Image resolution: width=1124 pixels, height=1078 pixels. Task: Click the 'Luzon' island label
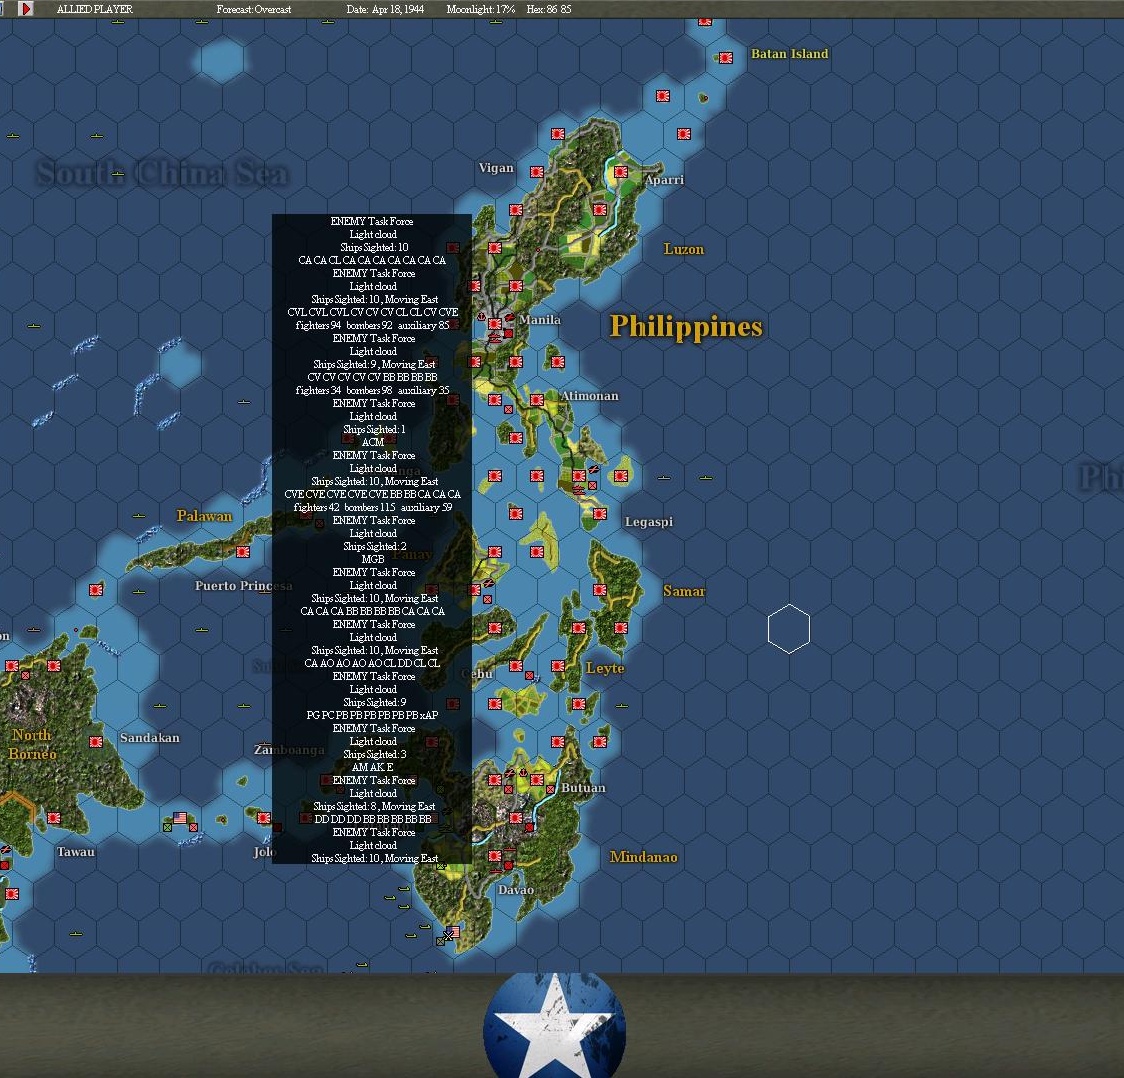[684, 249]
